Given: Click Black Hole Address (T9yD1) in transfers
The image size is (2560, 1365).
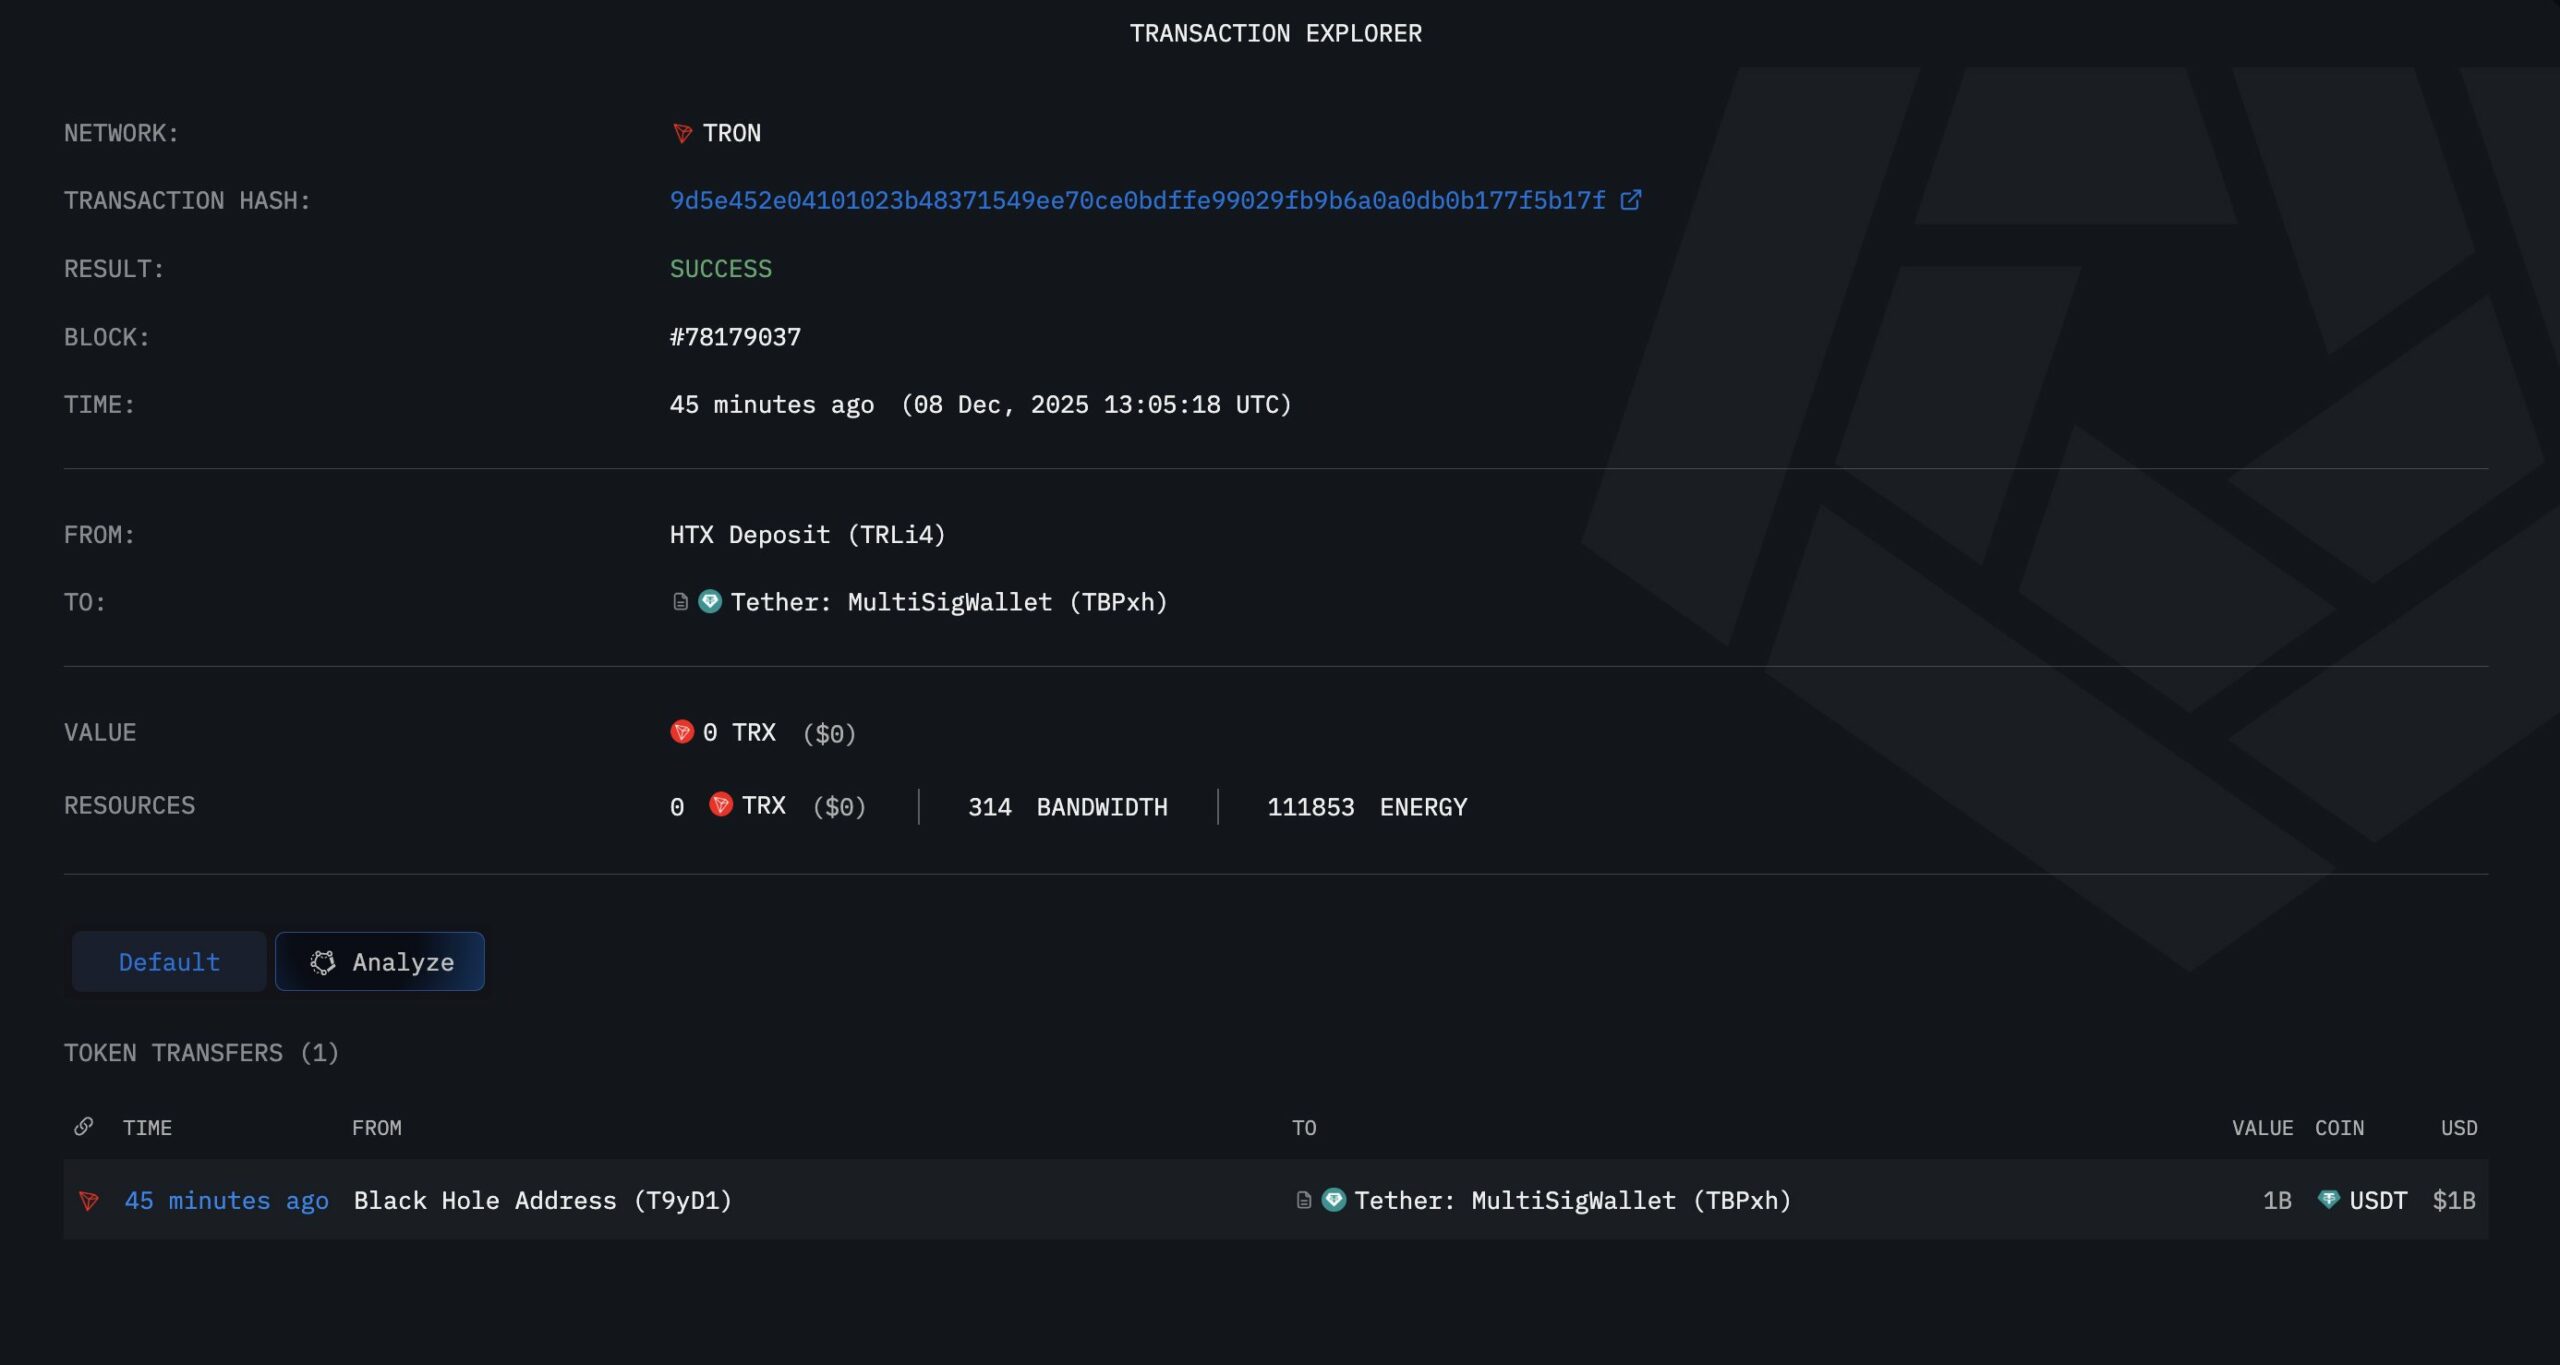Looking at the screenshot, I should pos(542,1200).
